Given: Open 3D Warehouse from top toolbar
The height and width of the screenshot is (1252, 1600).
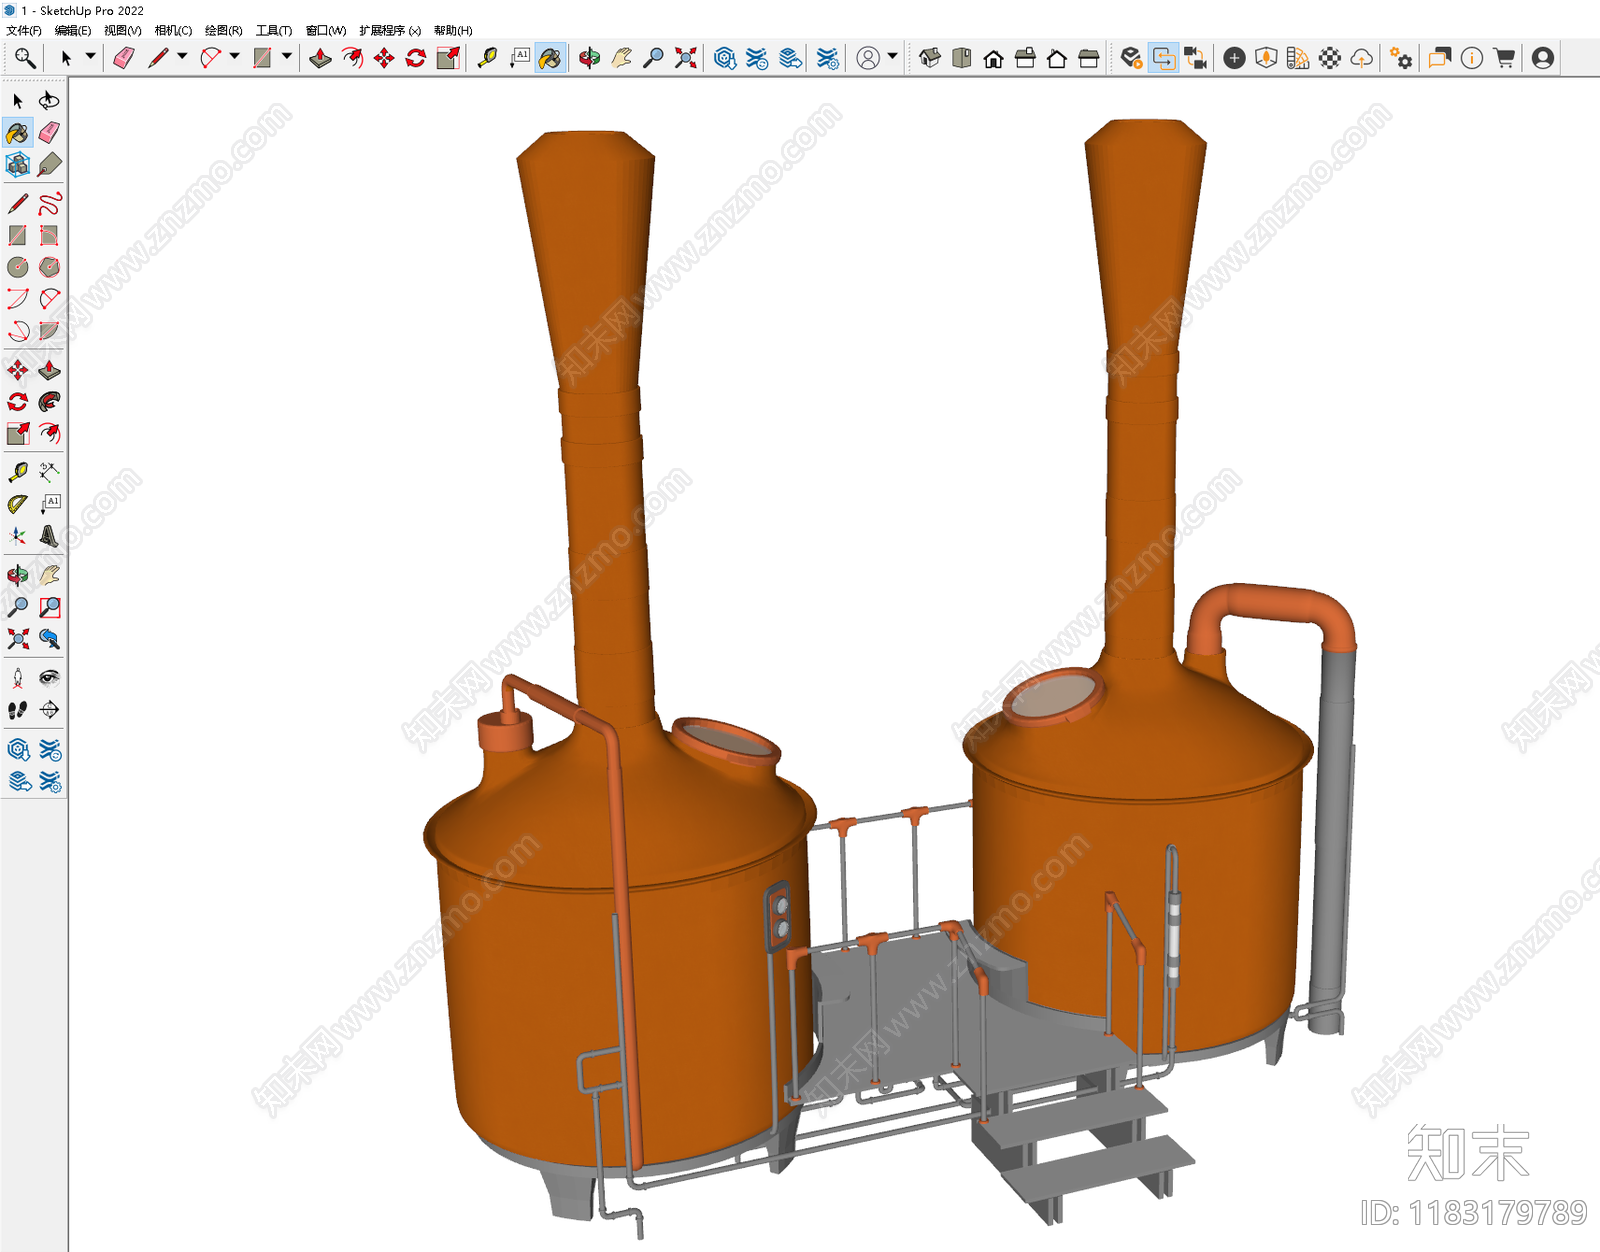Looking at the screenshot, I should (x=726, y=58).
